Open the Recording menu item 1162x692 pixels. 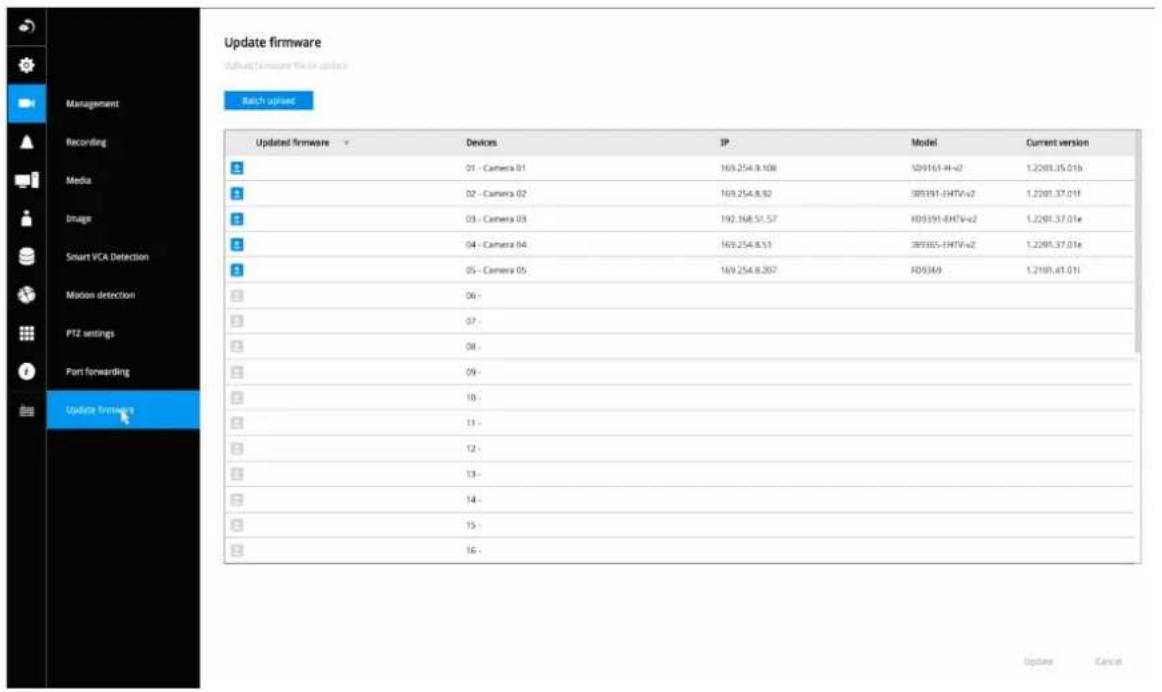[86, 142]
